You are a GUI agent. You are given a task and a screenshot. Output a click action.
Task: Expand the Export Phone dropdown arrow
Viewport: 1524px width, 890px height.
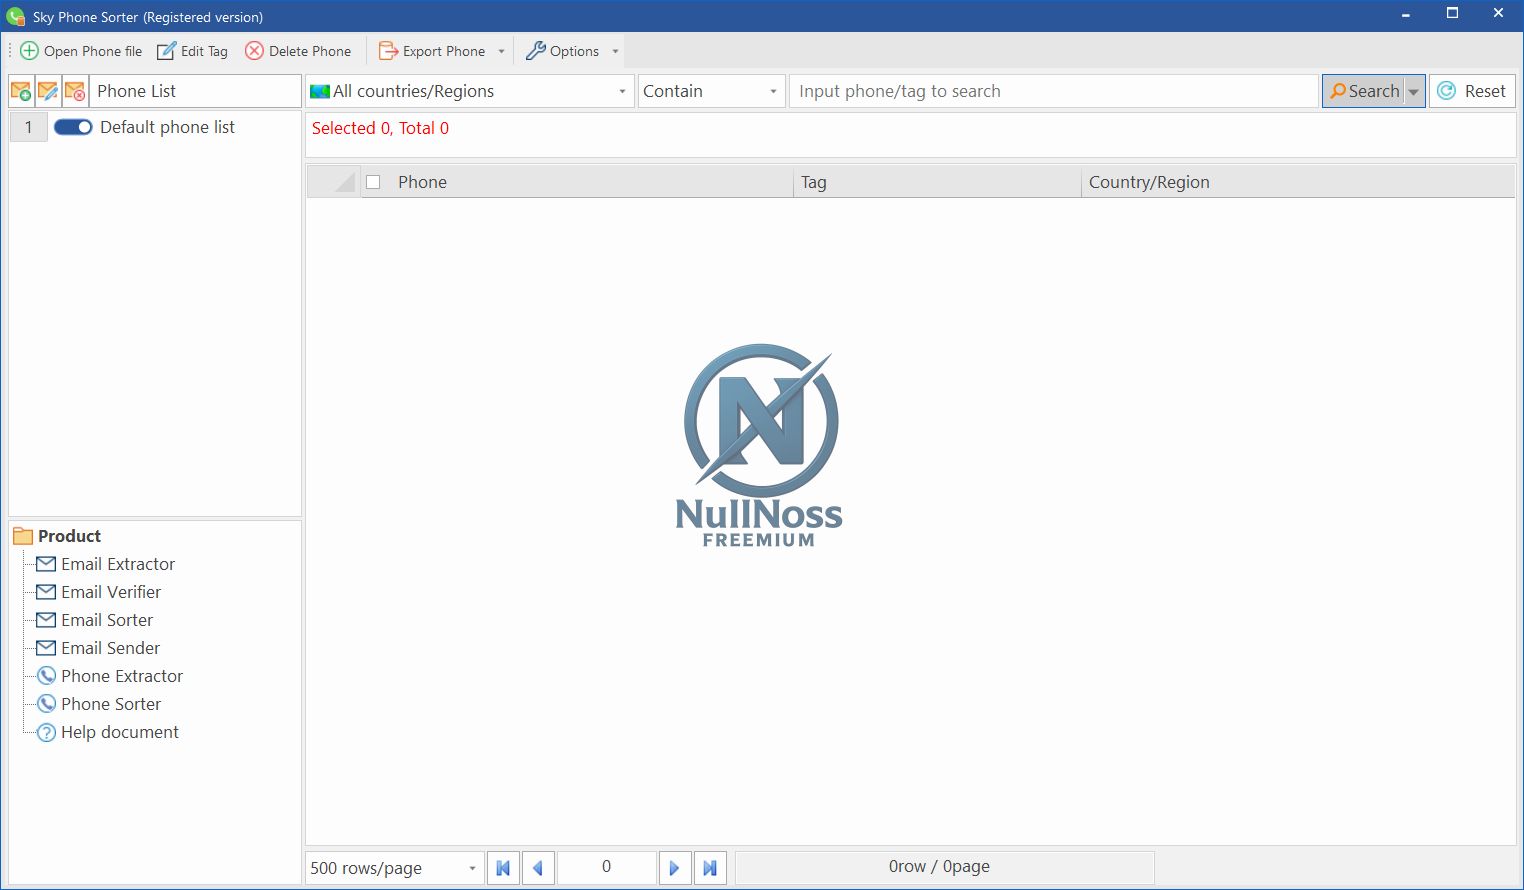tap(501, 51)
